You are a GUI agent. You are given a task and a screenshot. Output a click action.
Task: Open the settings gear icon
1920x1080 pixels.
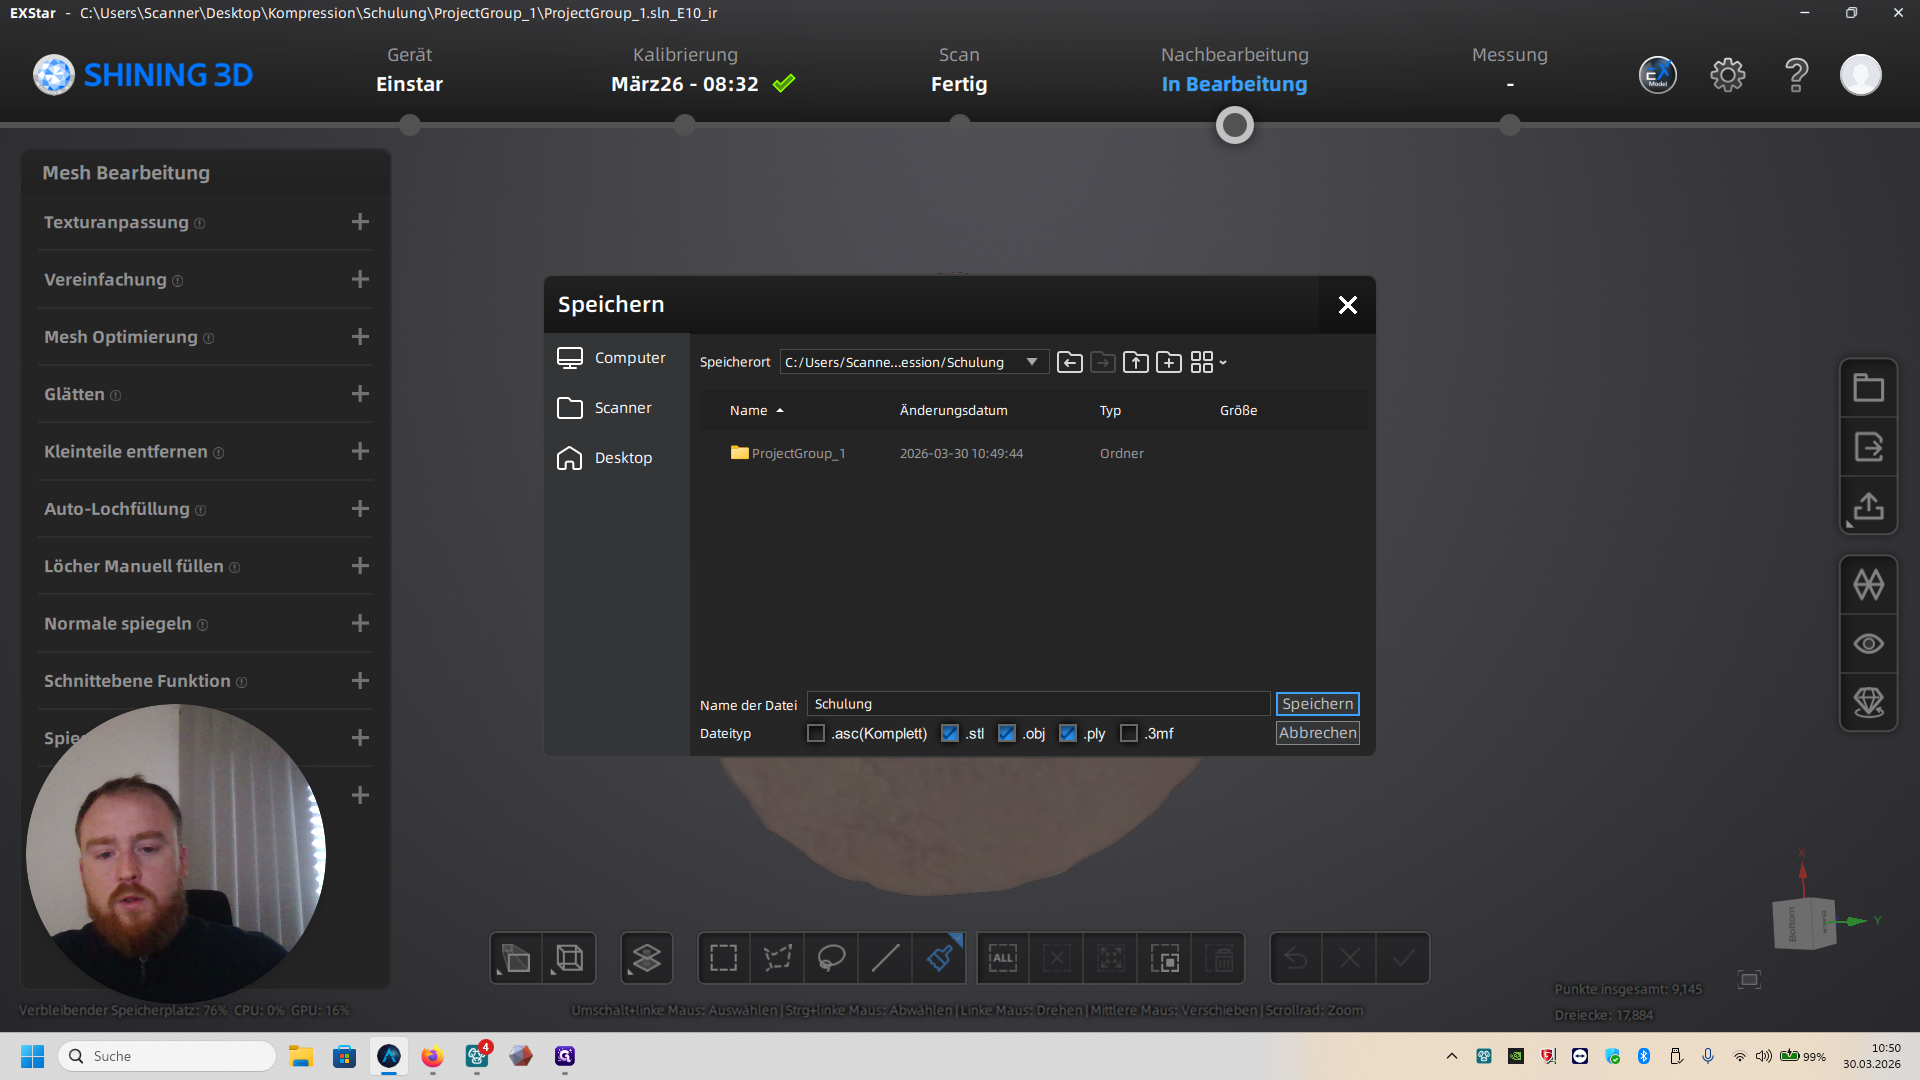coord(1727,75)
